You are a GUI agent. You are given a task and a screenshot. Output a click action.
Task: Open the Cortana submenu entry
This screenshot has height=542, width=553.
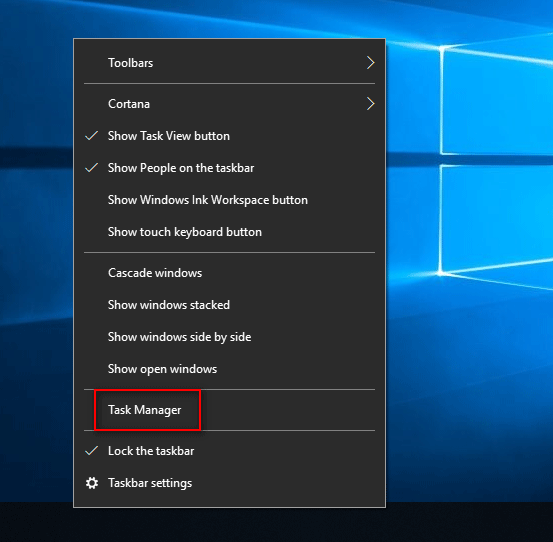(x=229, y=104)
